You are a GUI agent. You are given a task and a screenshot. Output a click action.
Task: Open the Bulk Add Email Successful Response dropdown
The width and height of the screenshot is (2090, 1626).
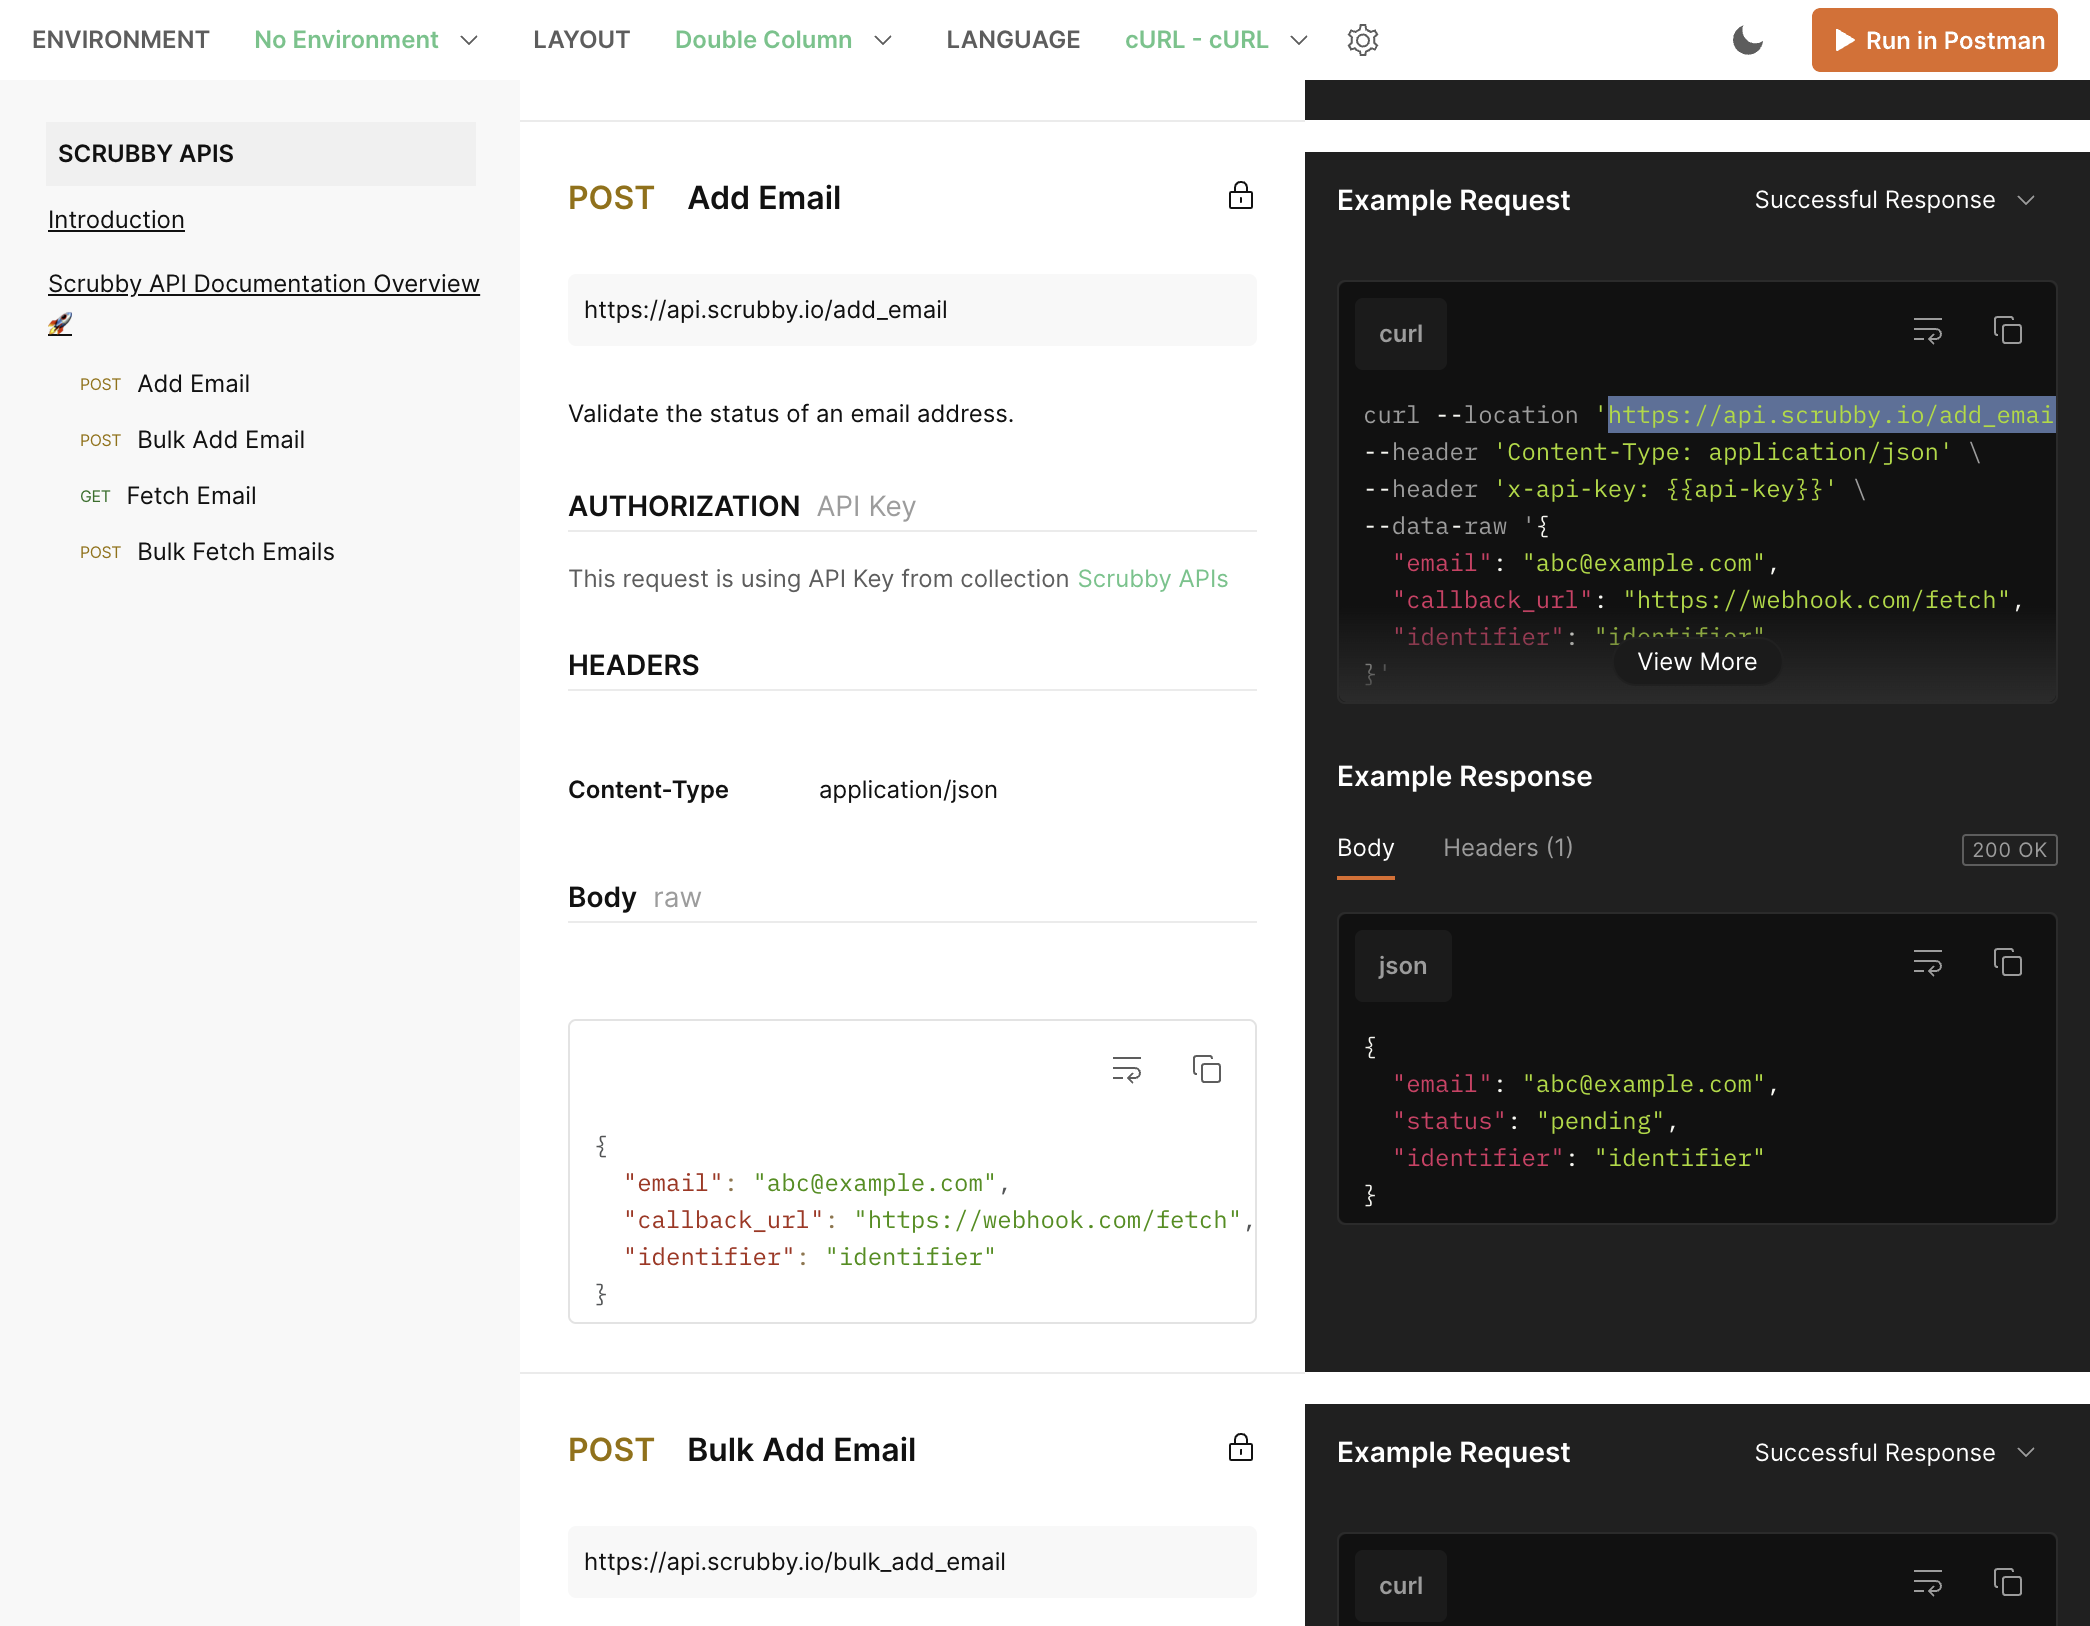(1894, 1453)
